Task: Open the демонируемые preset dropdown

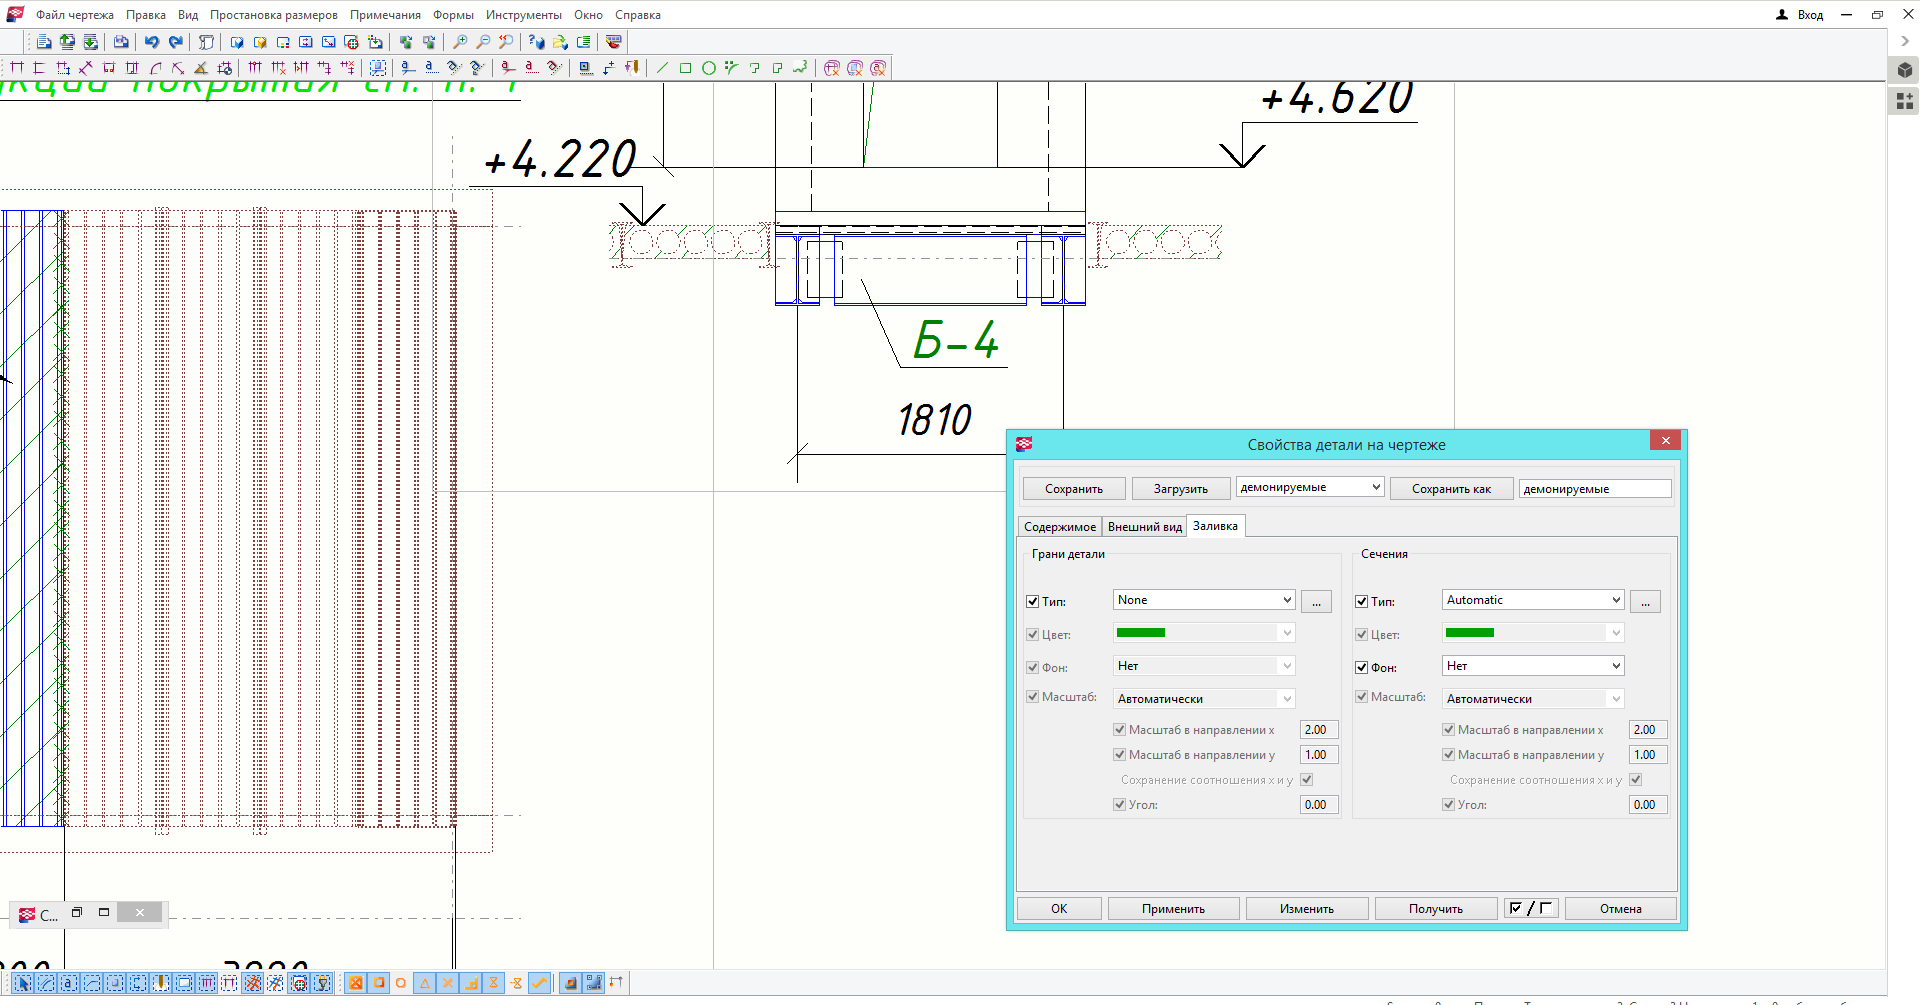Action: coord(1310,487)
